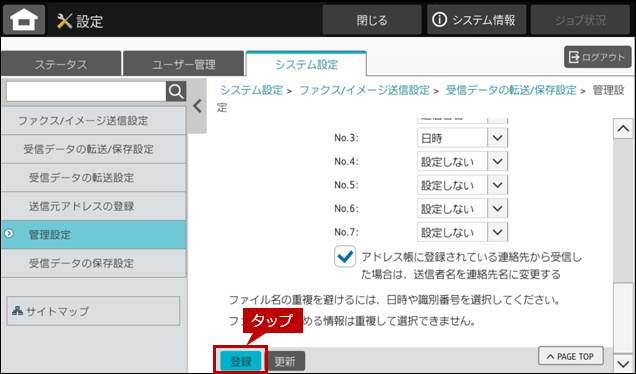
Task: Open the No.3 日時 dropdown
Action: point(462,138)
